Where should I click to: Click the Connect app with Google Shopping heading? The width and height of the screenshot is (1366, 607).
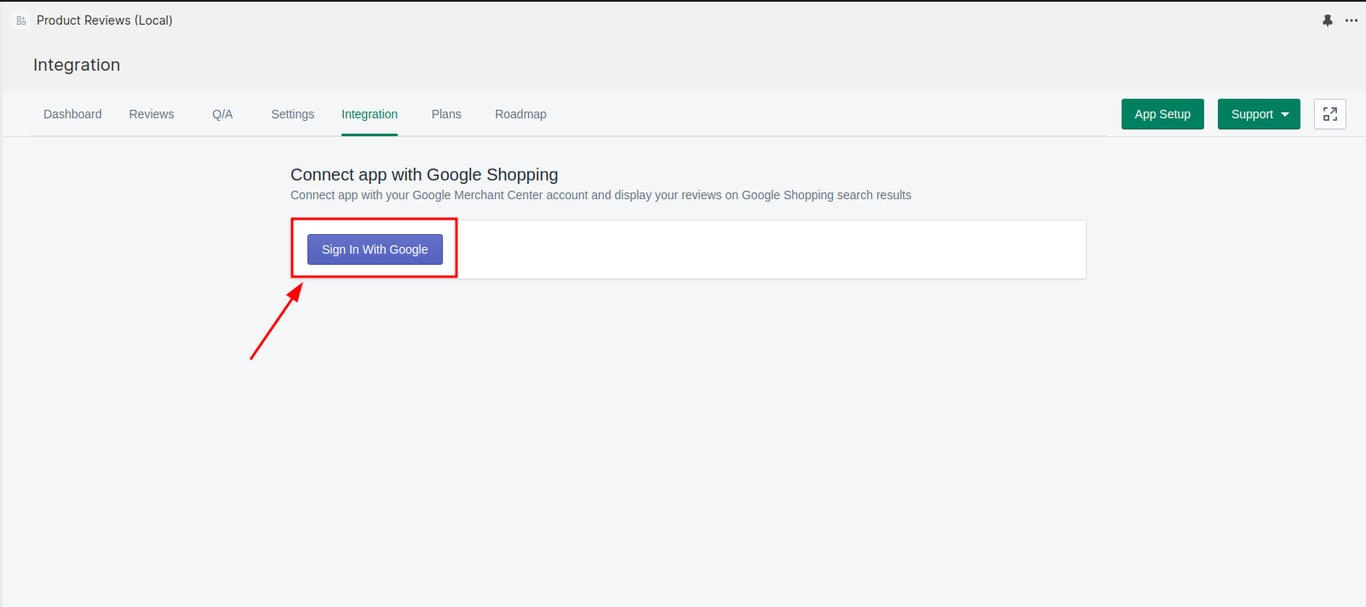pyautogui.click(x=424, y=174)
